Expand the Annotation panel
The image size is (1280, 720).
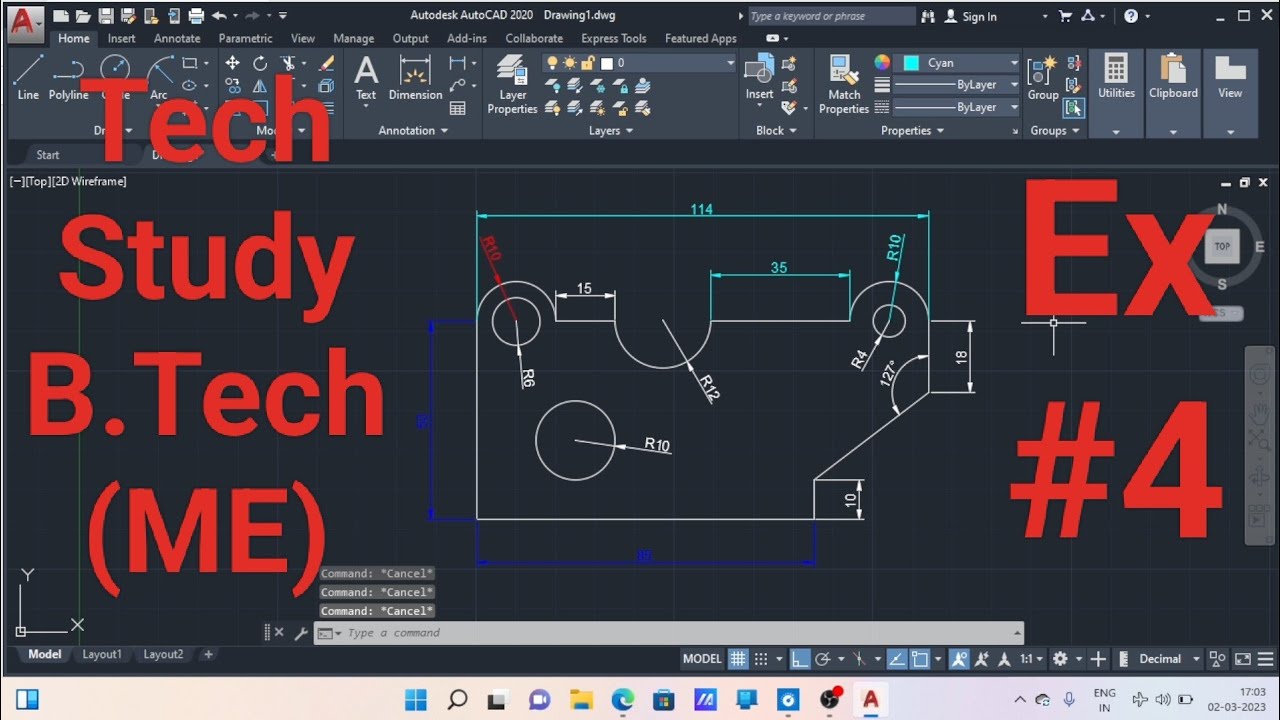pyautogui.click(x=413, y=131)
